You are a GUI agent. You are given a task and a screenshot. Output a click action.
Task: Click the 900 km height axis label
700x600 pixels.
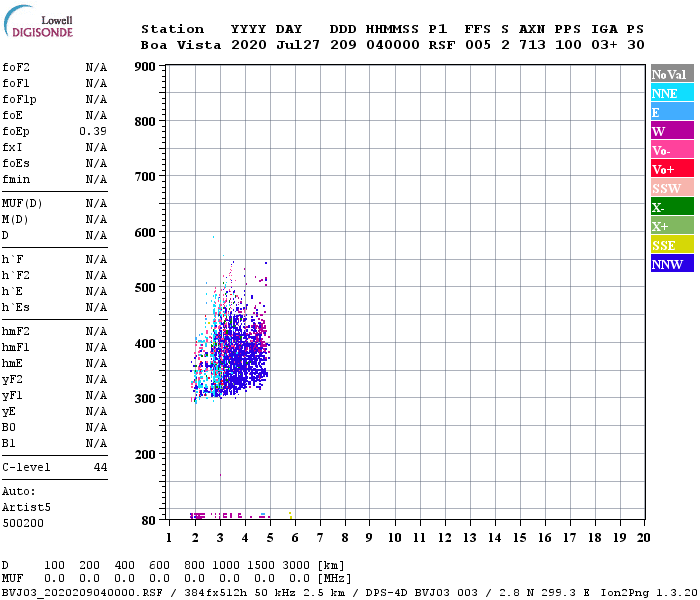[x=145, y=67]
